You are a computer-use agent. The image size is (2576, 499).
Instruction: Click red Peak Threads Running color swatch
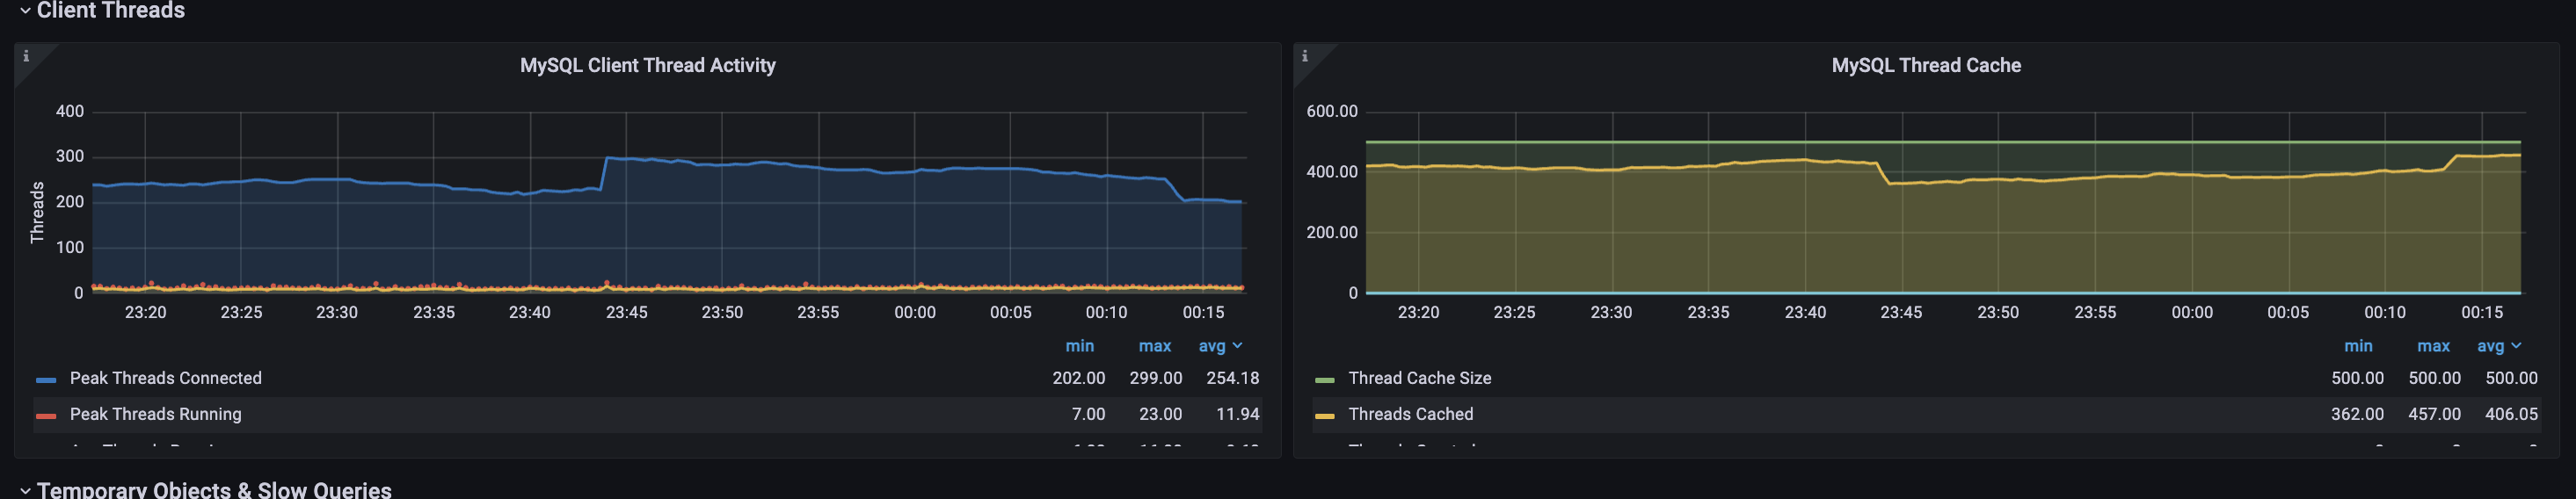click(x=46, y=416)
